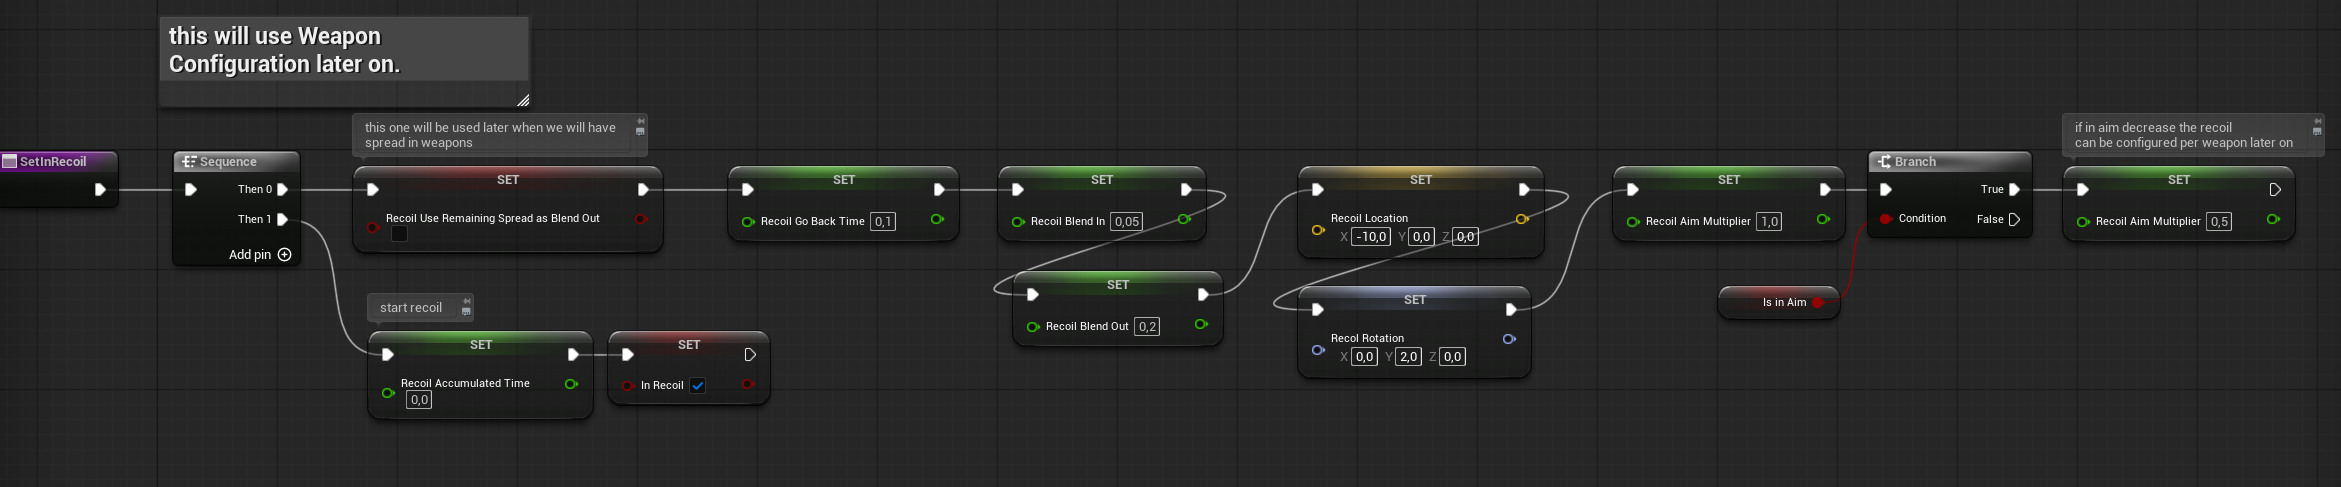Click the Branch node title icon
The height and width of the screenshot is (487, 2341).
[1884, 162]
